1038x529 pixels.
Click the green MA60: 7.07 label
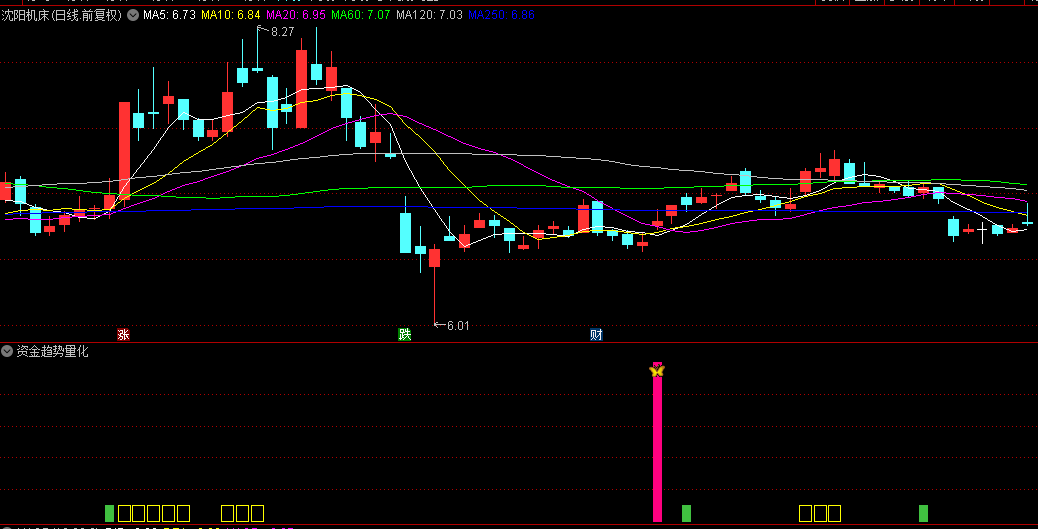(x=361, y=15)
